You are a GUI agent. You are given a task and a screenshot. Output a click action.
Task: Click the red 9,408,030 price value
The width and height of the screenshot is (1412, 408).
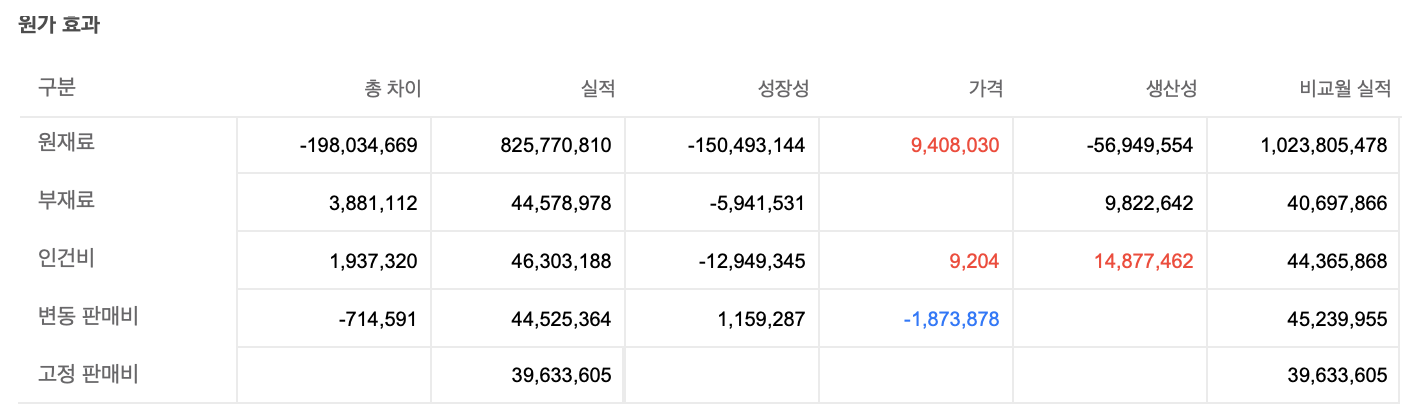(x=954, y=145)
